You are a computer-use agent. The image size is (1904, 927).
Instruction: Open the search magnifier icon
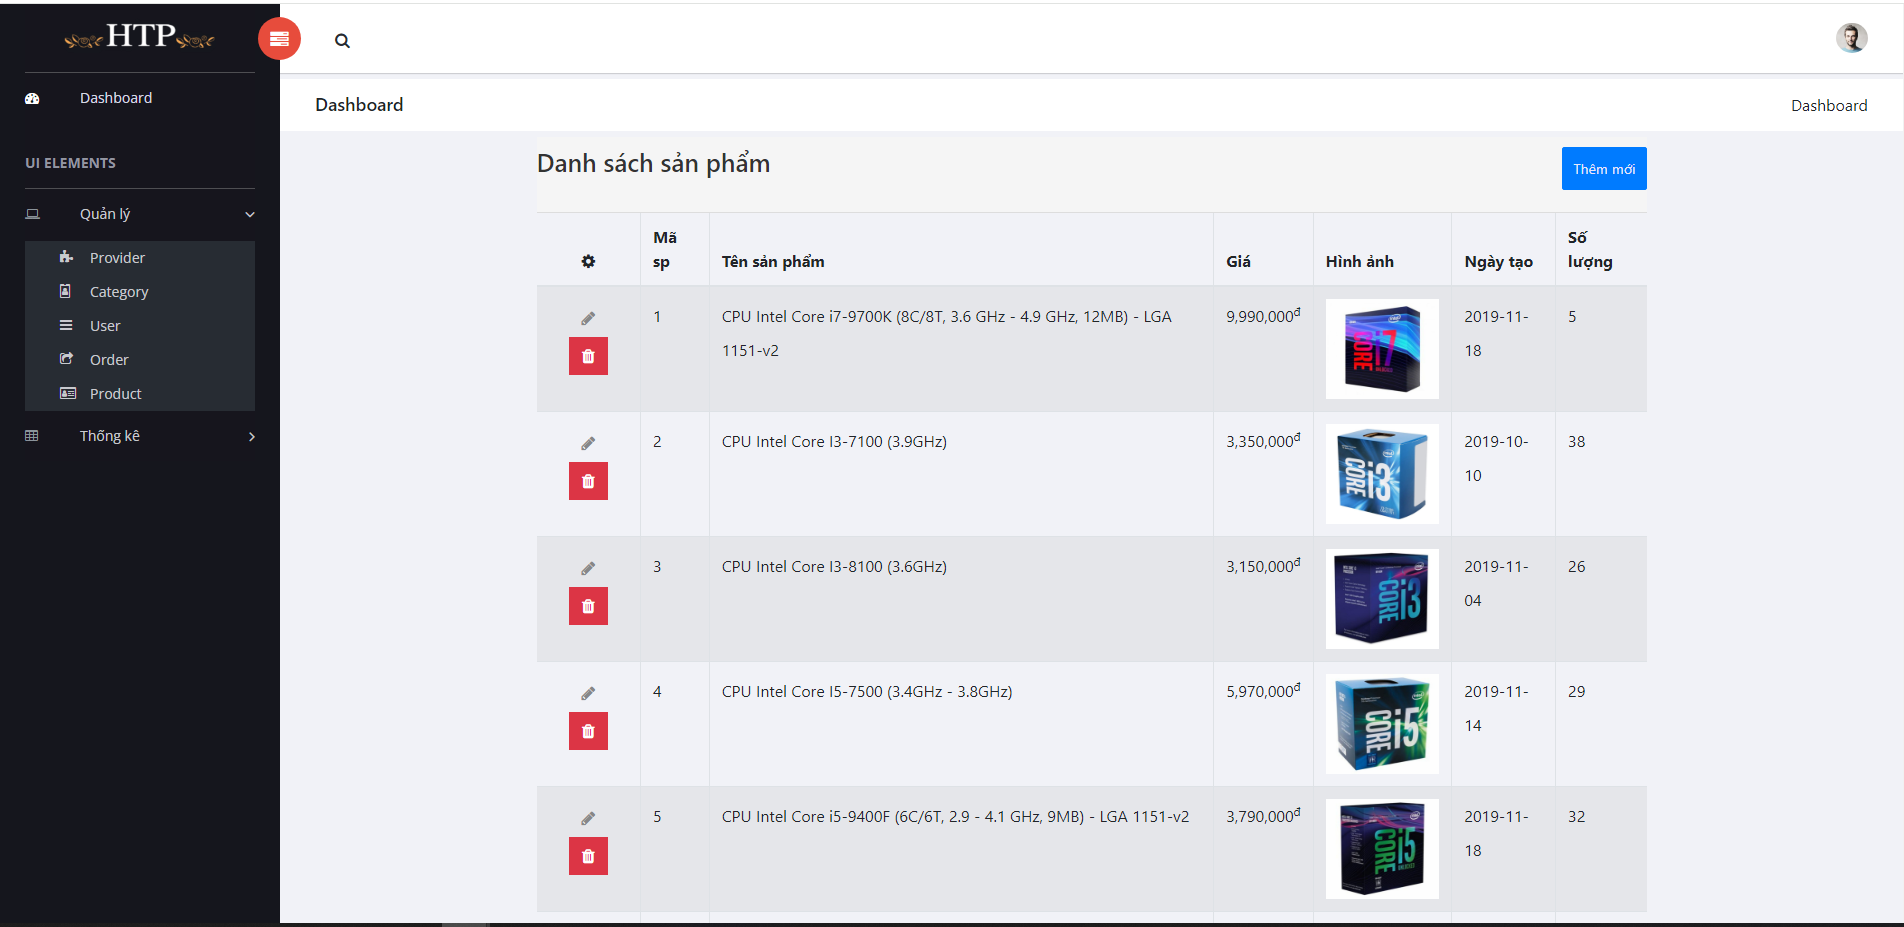[x=342, y=41]
